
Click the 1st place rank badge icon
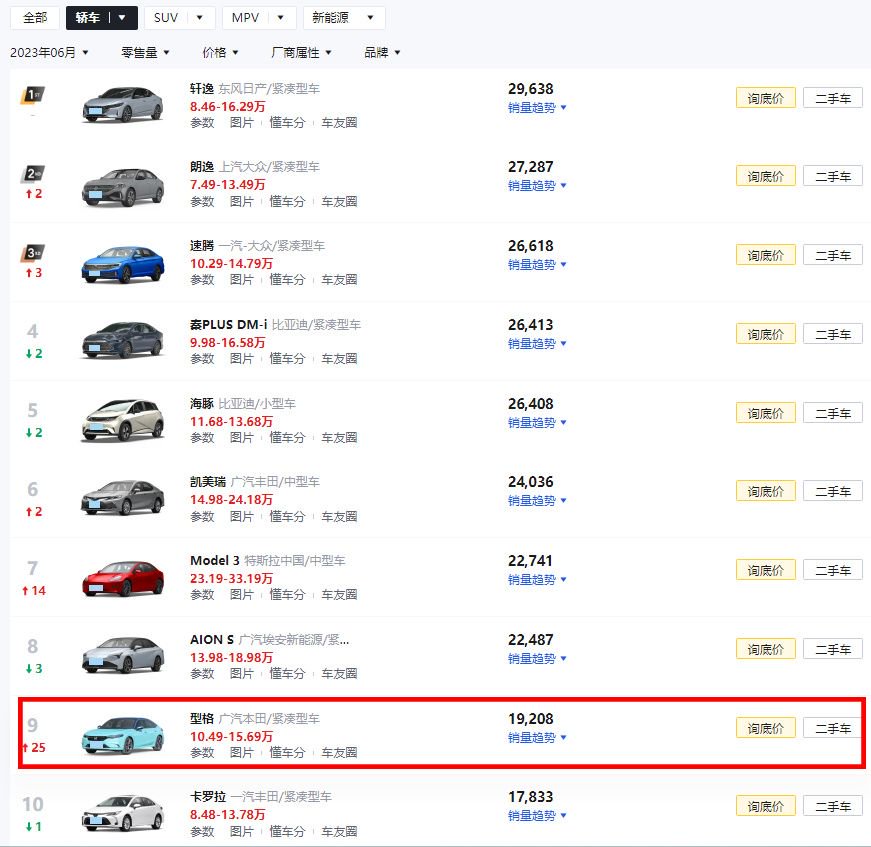point(33,95)
